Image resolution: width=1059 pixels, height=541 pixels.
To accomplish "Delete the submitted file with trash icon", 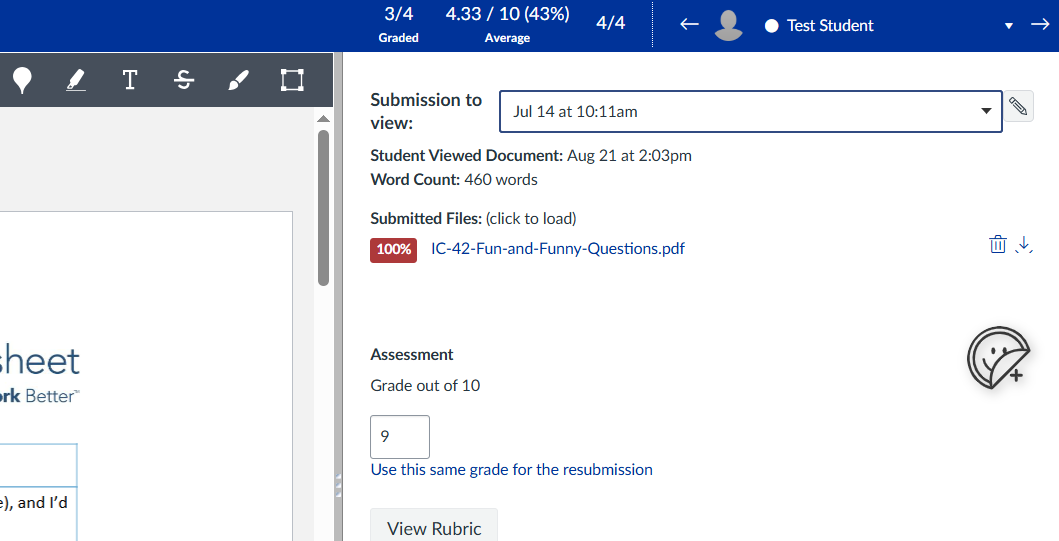I will (x=997, y=245).
